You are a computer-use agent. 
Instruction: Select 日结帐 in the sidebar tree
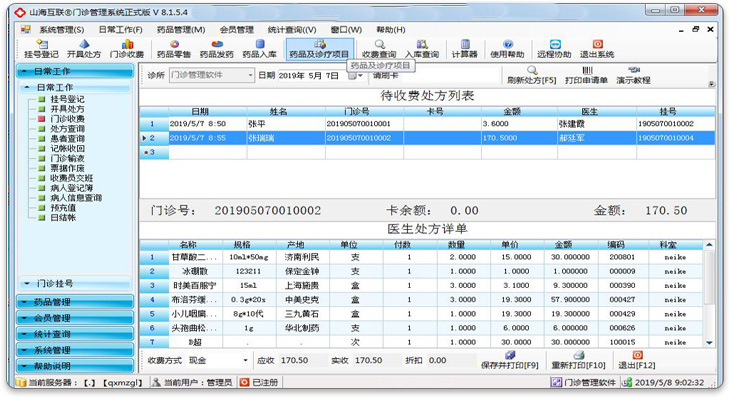pos(63,217)
